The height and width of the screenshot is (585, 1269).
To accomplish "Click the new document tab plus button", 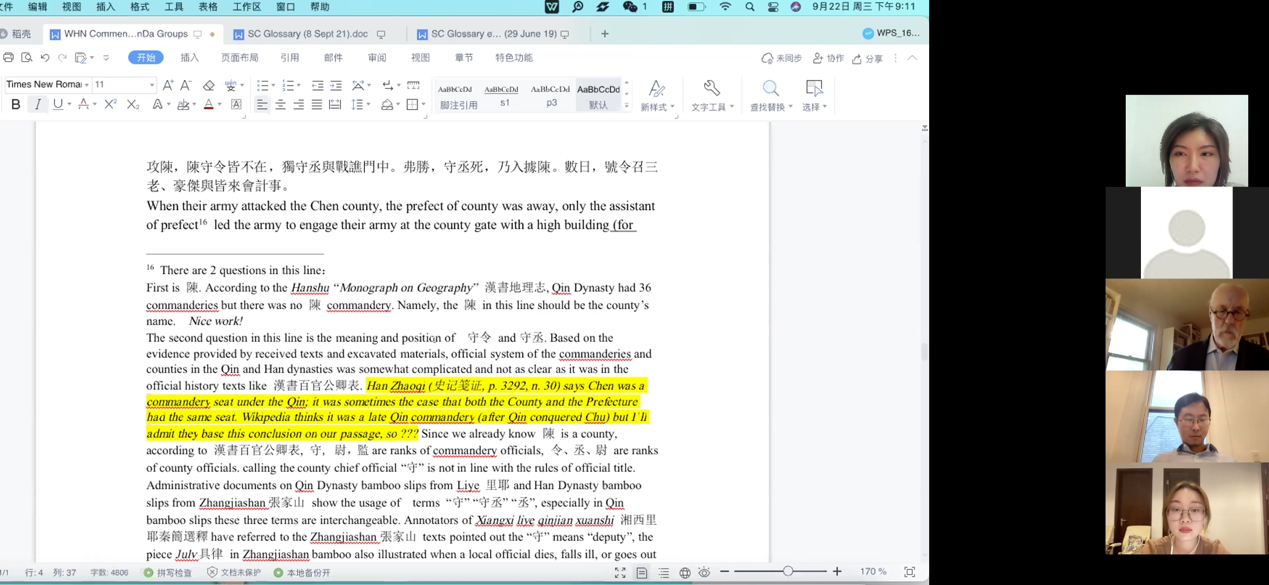I will coord(604,34).
